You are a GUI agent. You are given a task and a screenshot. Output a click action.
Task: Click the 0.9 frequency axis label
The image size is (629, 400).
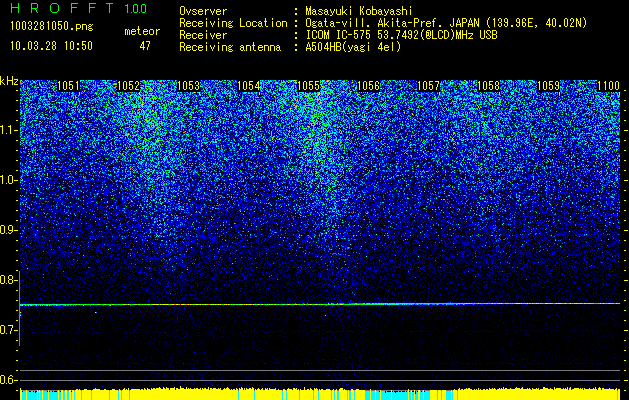(9, 230)
